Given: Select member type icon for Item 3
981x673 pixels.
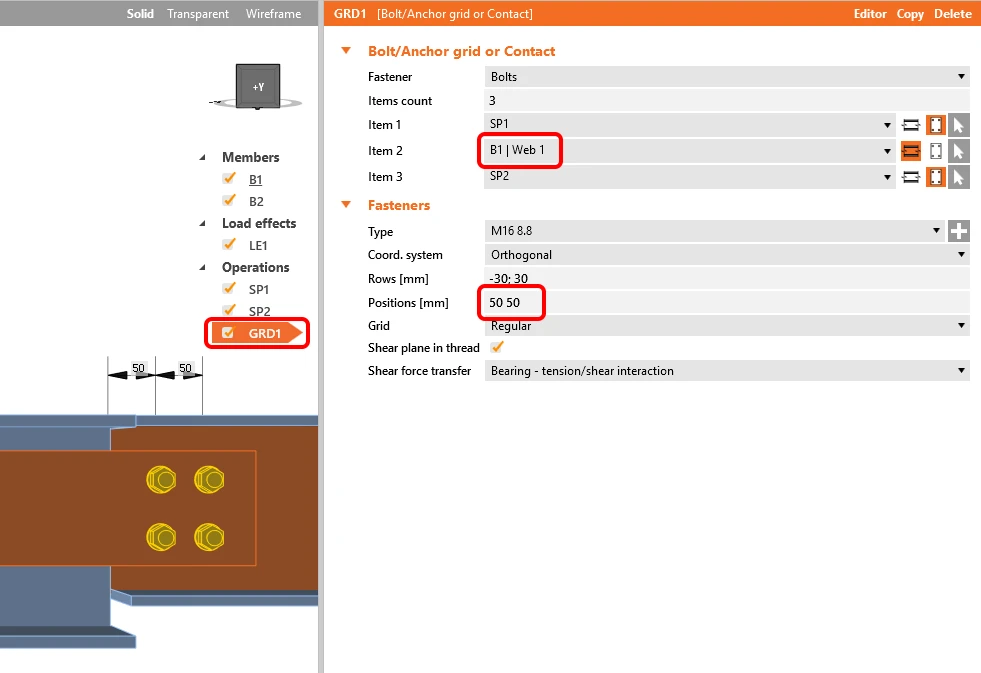Looking at the screenshot, I should point(911,177).
